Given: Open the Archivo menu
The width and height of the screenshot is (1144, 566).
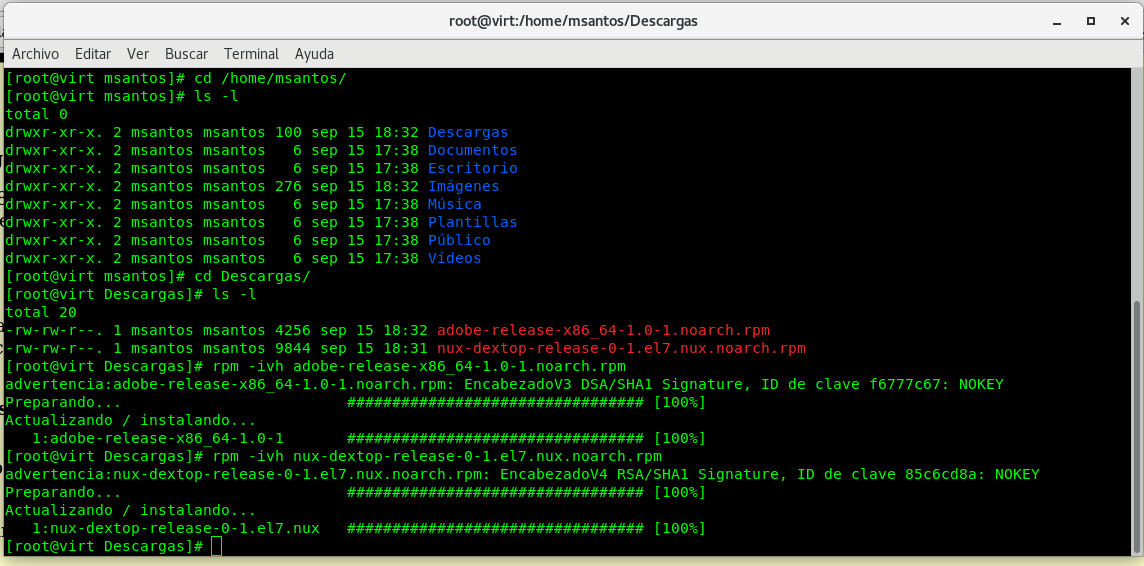Looking at the screenshot, I should pos(35,54).
